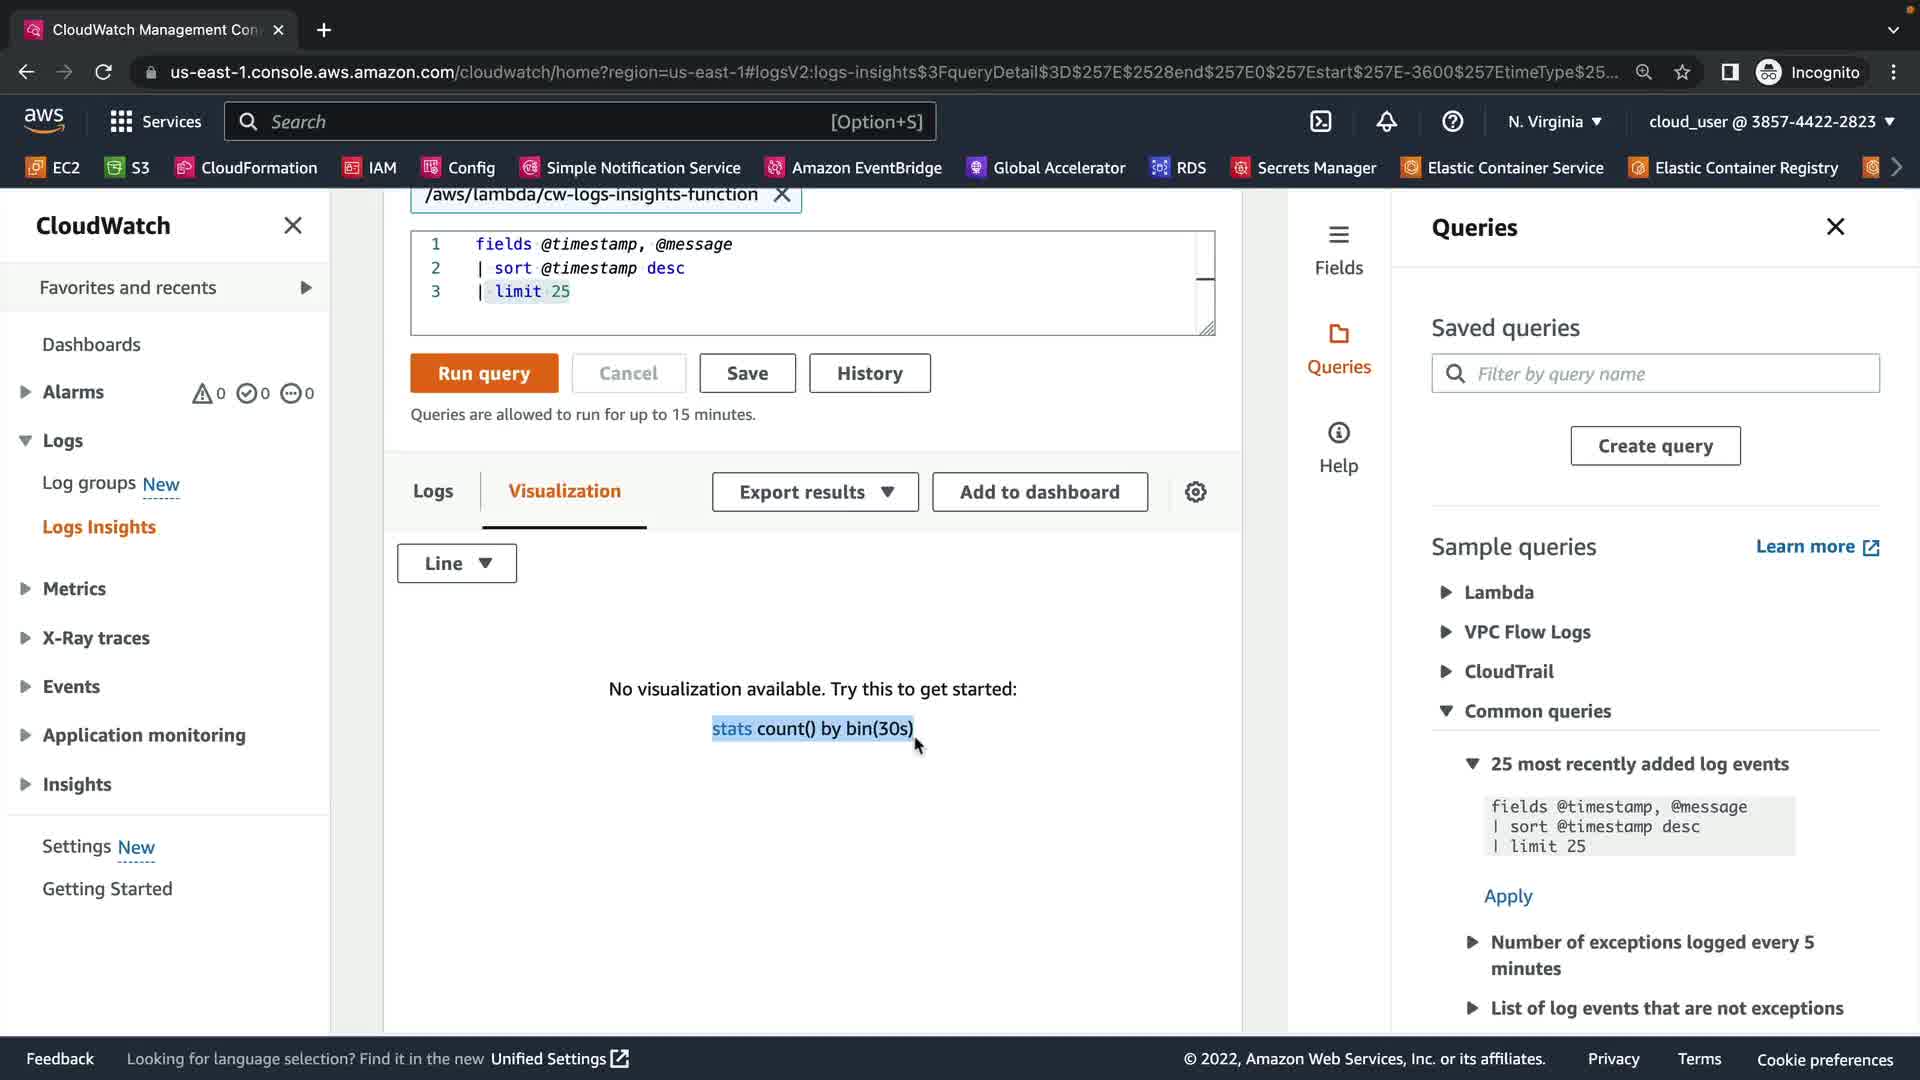Image resolution: width=1920 pixels, height=1080 pixels.
Task: Open the Services grid menu
Action: (x=155, y=121)
